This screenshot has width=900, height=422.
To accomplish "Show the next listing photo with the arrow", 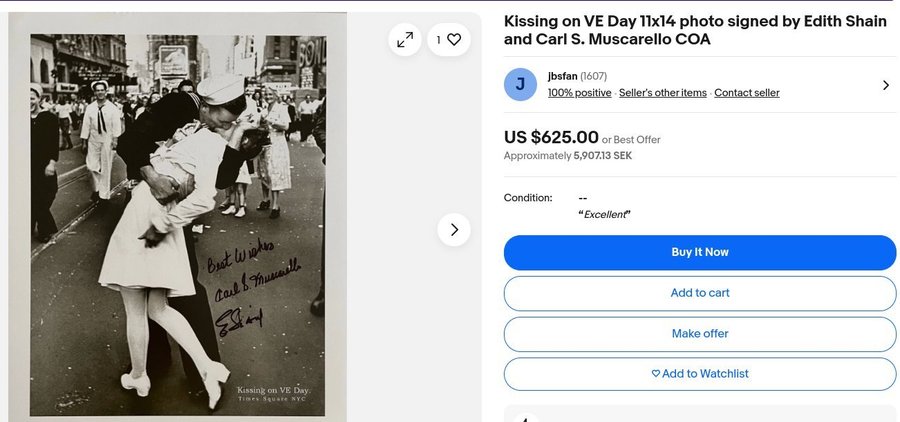I will point(454,230).
